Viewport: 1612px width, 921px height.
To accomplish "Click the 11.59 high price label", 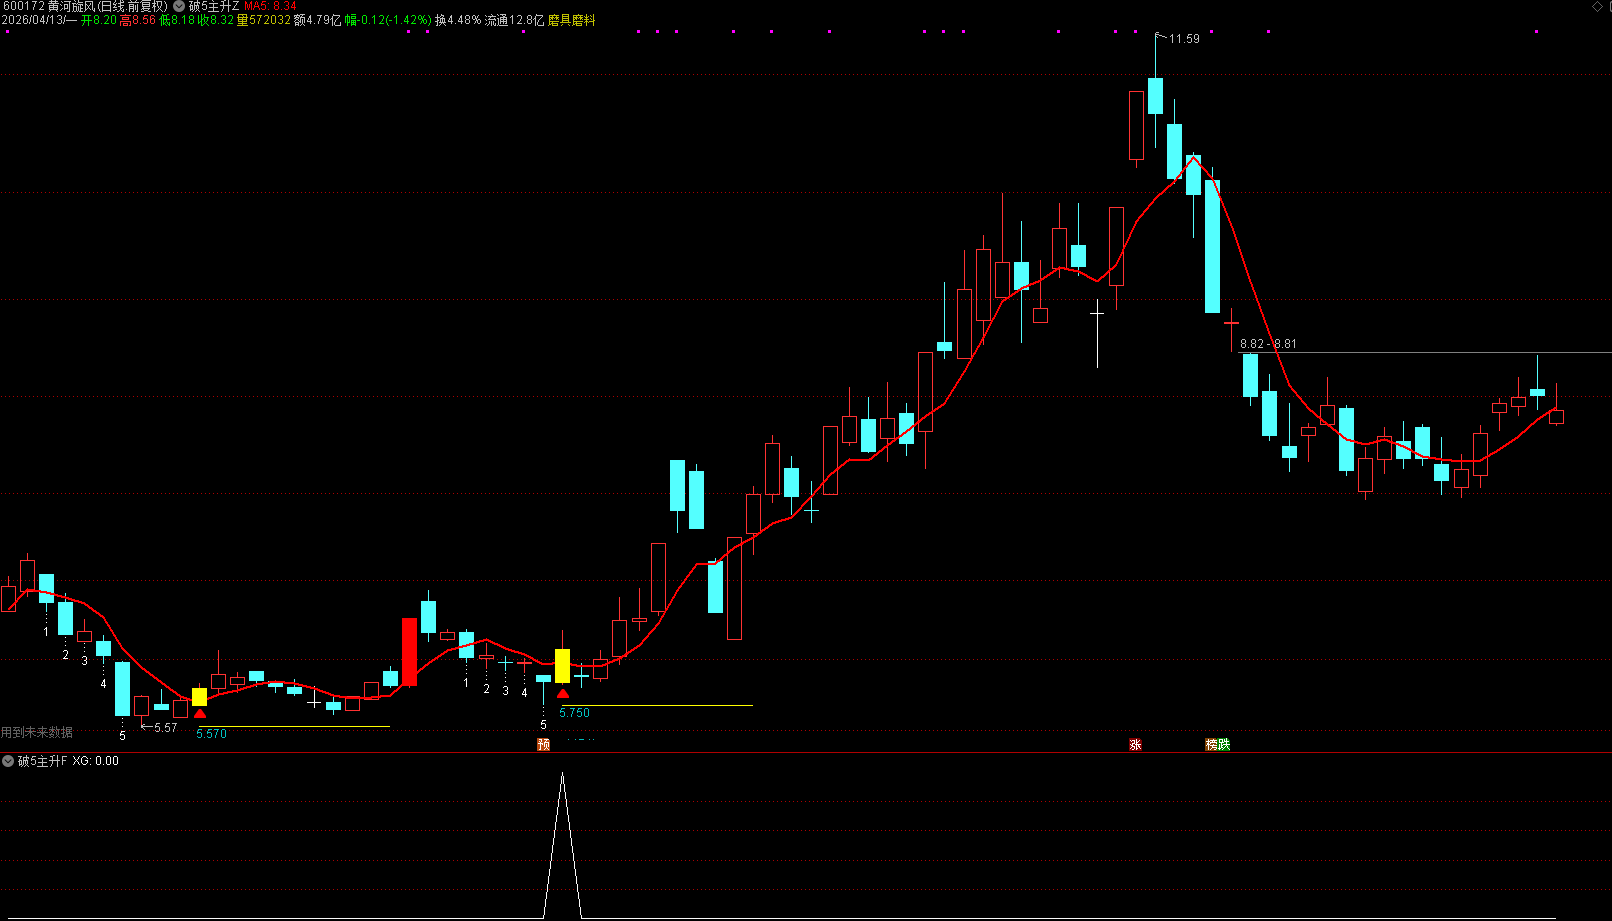I will 1184,39.
